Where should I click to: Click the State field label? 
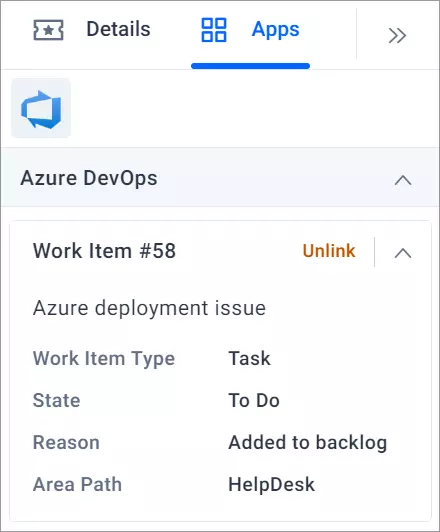pyautogui.click(x=57, y=400)
